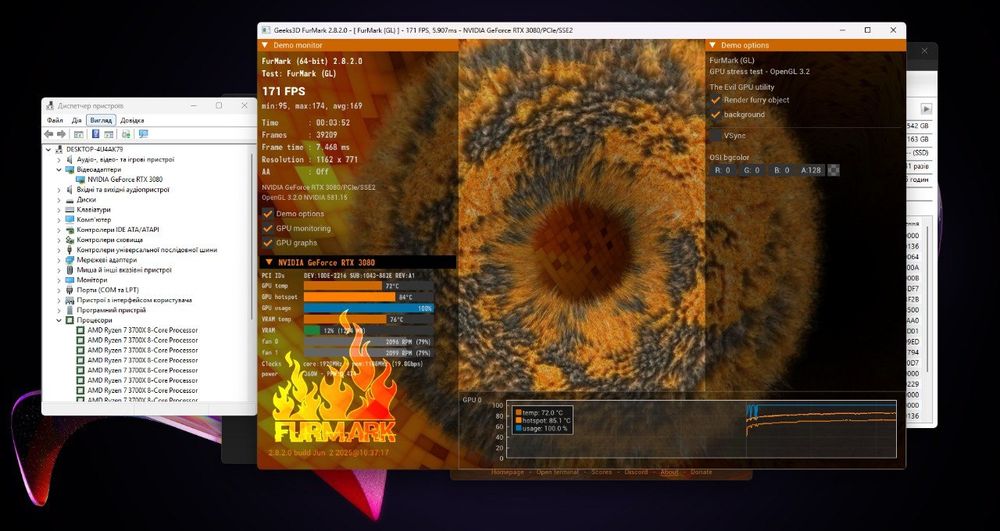Collapse the Процесори tree node

(x=59, y=320)
